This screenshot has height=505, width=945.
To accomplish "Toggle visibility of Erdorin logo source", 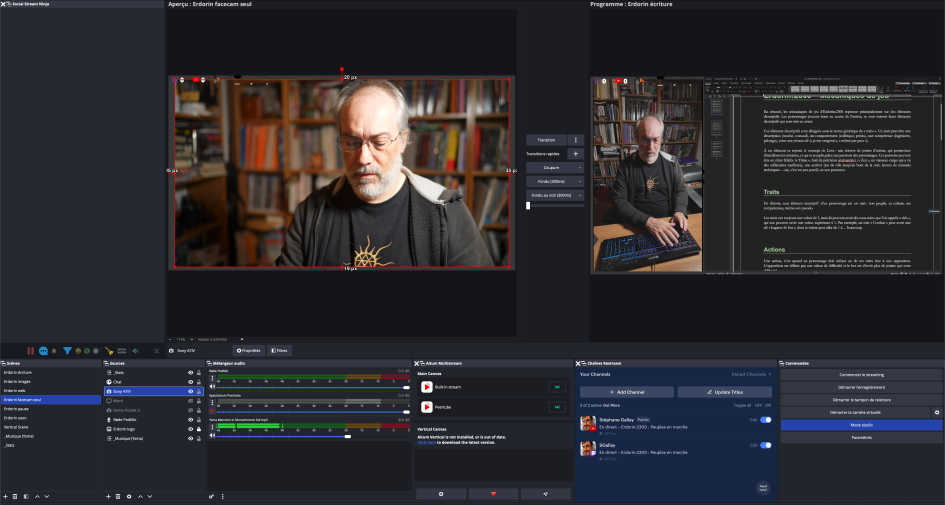I will (190, 429).
